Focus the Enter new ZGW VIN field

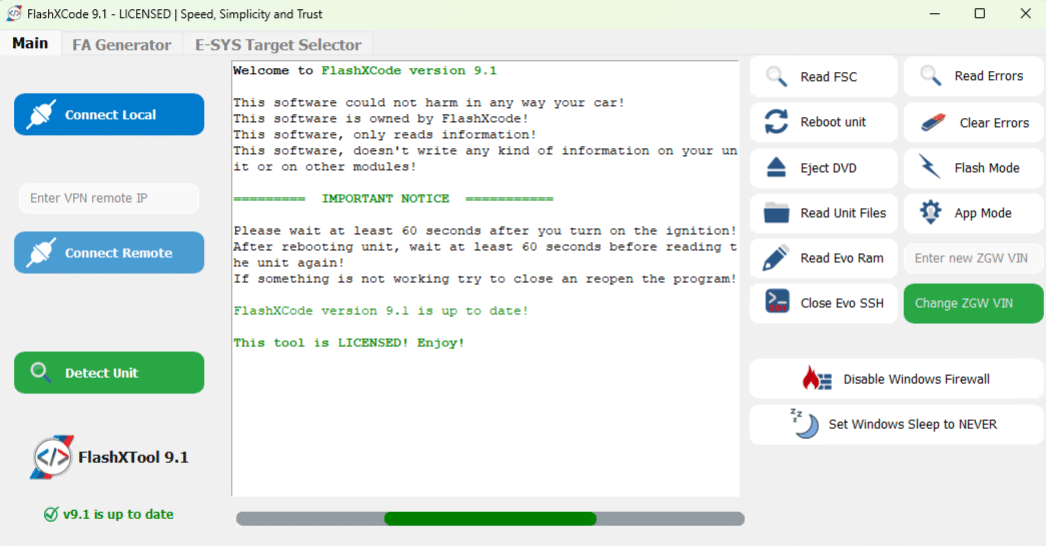pyautogui.click(x=973, y=258)
